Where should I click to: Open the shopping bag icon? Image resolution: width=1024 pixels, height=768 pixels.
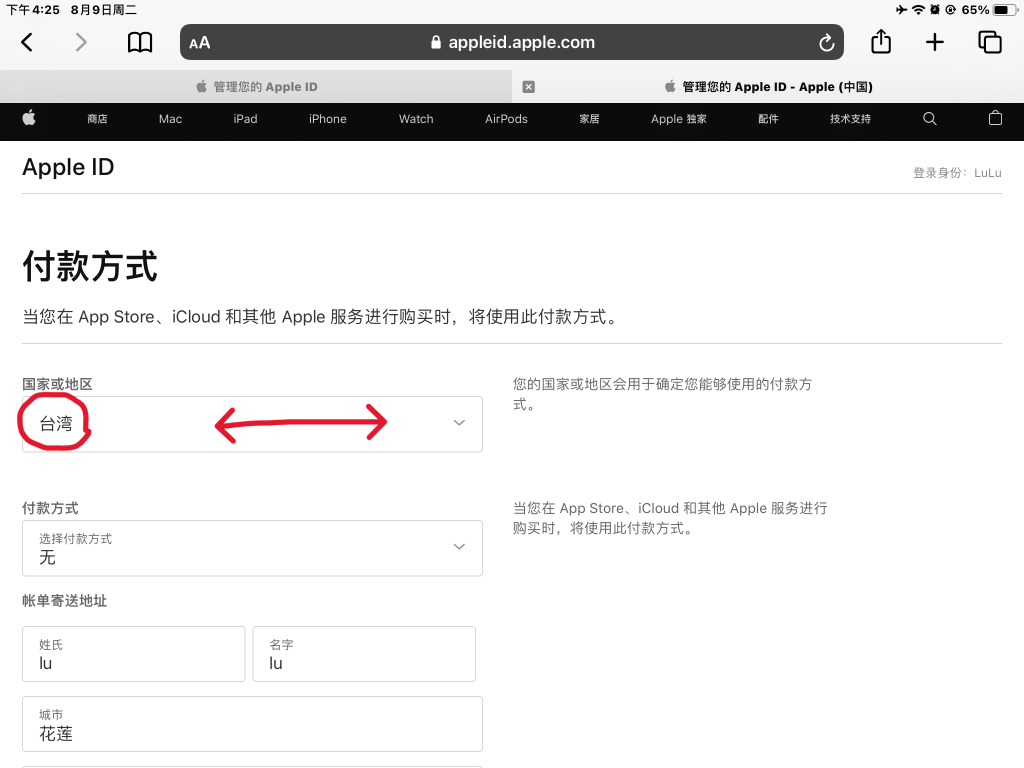[x=995, y=118]
